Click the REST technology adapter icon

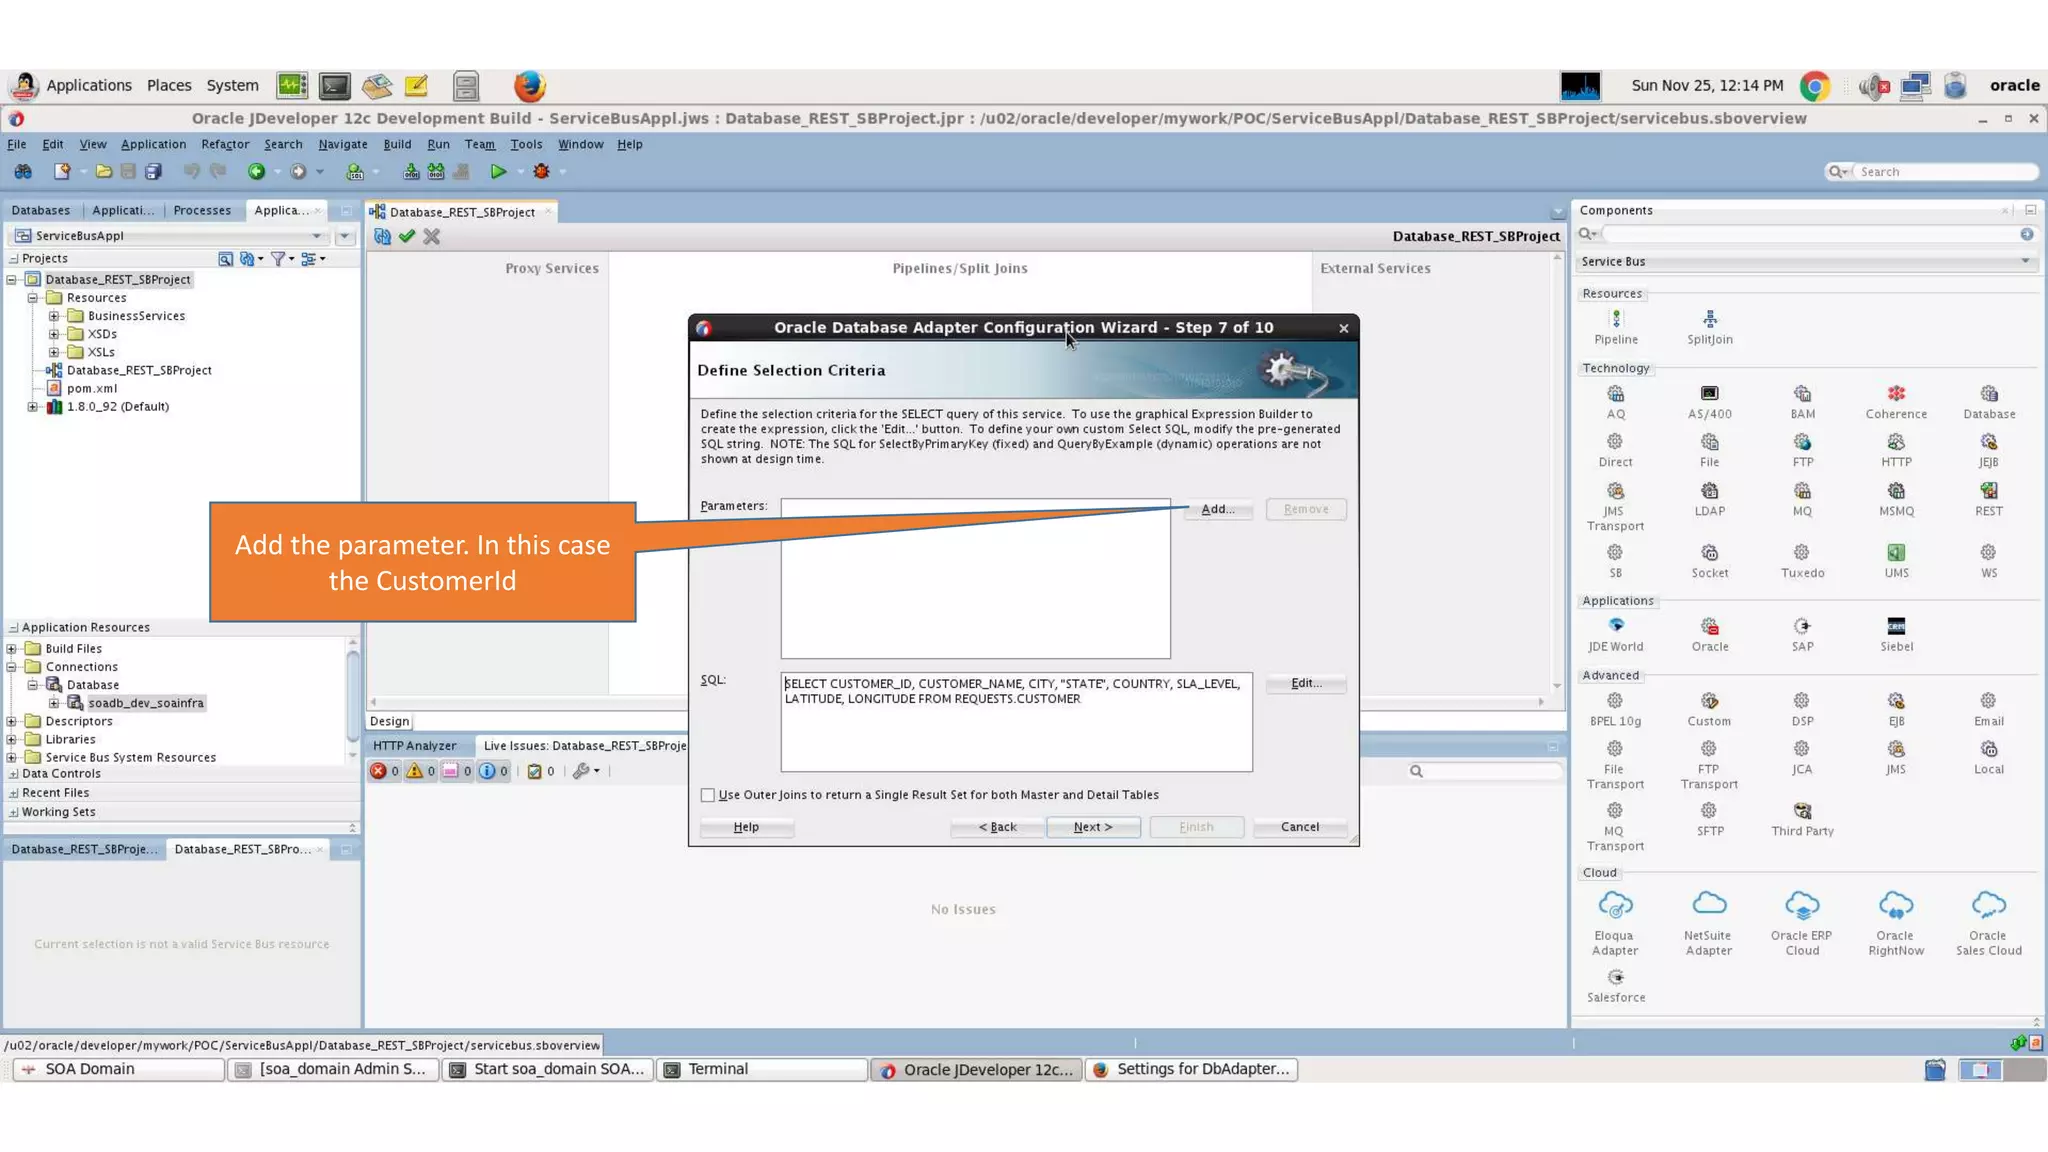1988,492
